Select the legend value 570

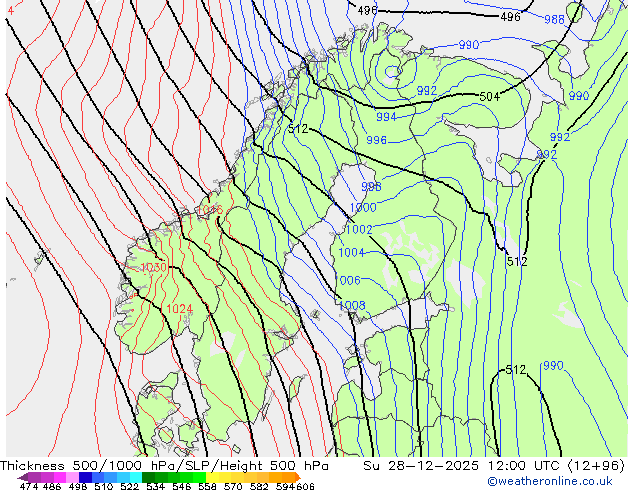[233, 486]
